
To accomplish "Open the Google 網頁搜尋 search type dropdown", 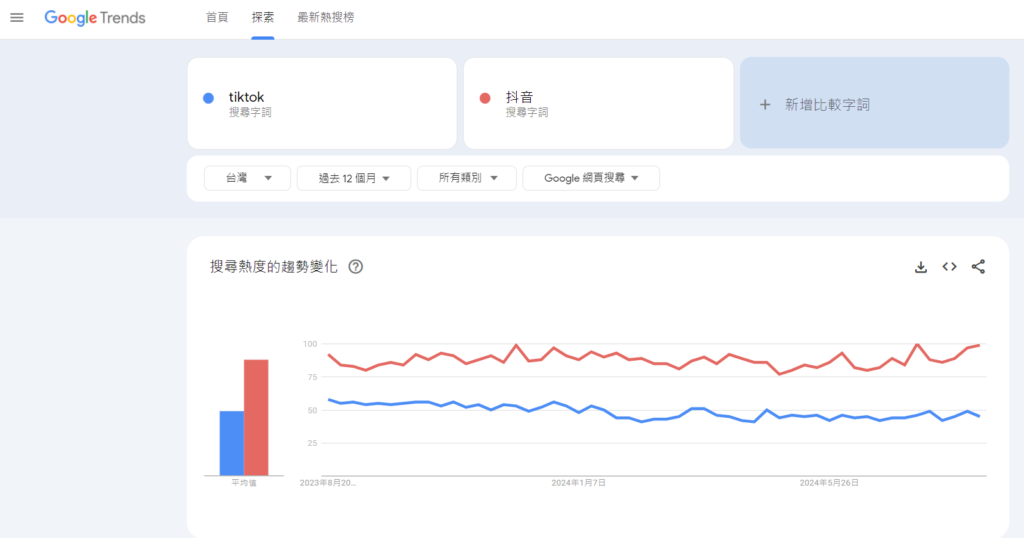I will pos(591,178).
